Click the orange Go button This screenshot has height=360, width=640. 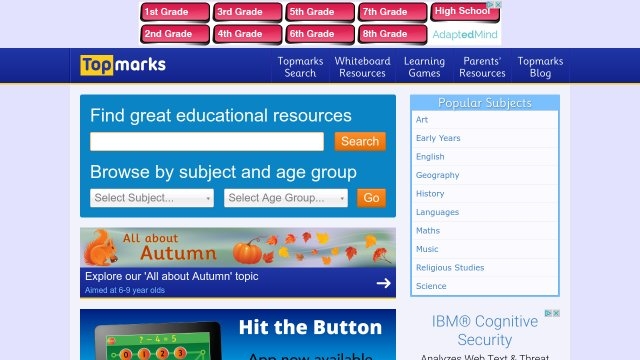tap(371, 198)
